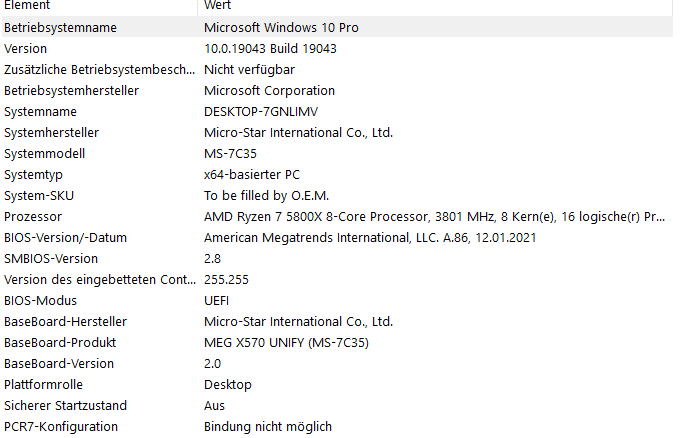
Task: Select the Prozessor AMD Ryzen row
Action: pos(337,217)
